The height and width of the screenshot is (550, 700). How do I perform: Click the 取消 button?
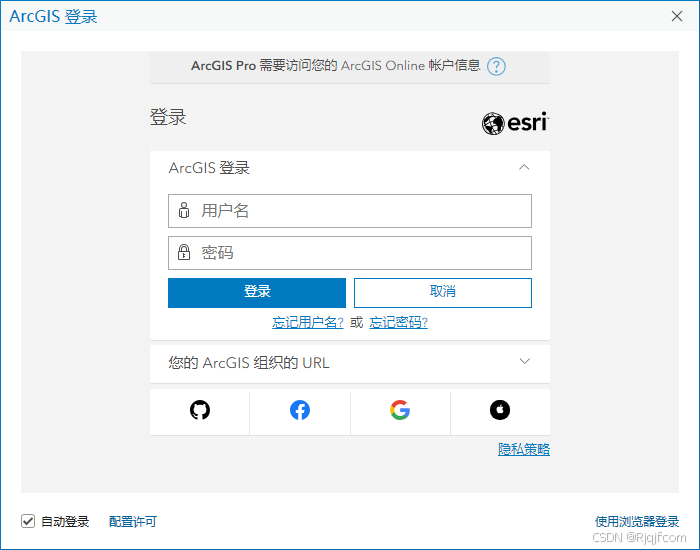[443, 293]
